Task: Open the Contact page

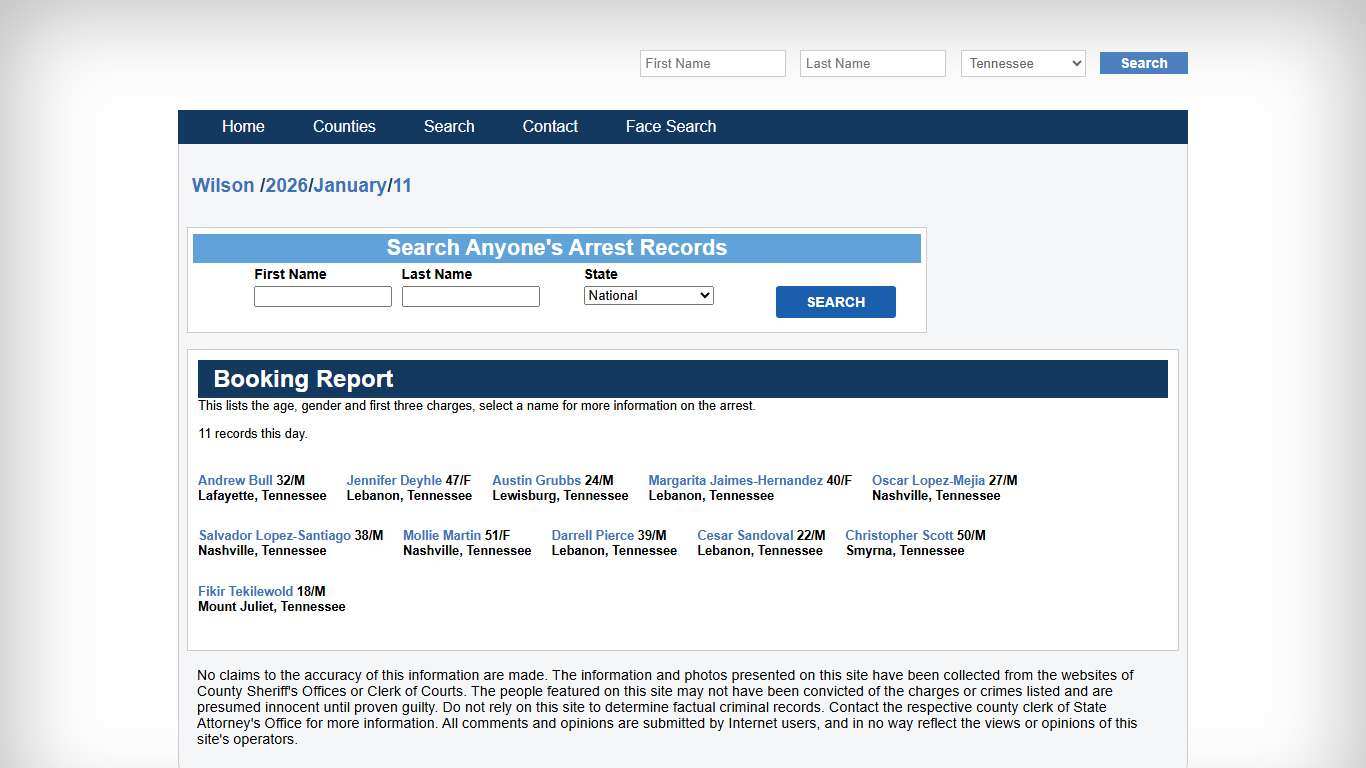Action: pos(550,126)
